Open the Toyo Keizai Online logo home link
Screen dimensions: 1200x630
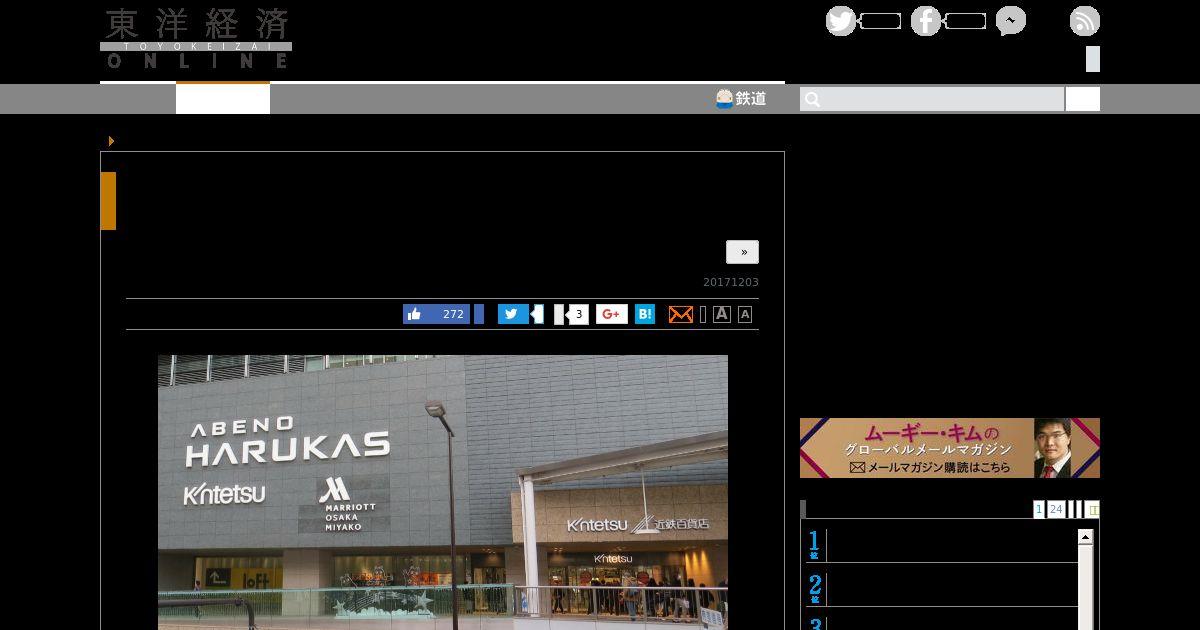point(196,38)
